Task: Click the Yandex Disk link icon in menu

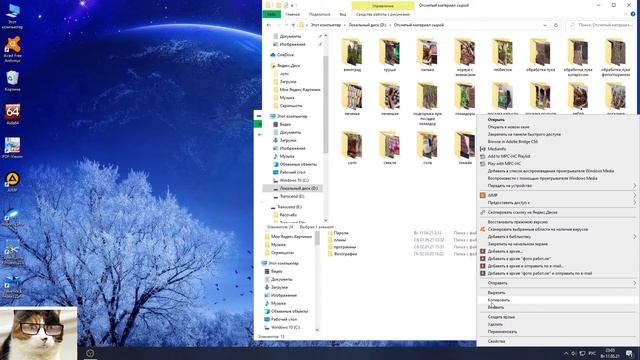Action: (x=482, y=212)
